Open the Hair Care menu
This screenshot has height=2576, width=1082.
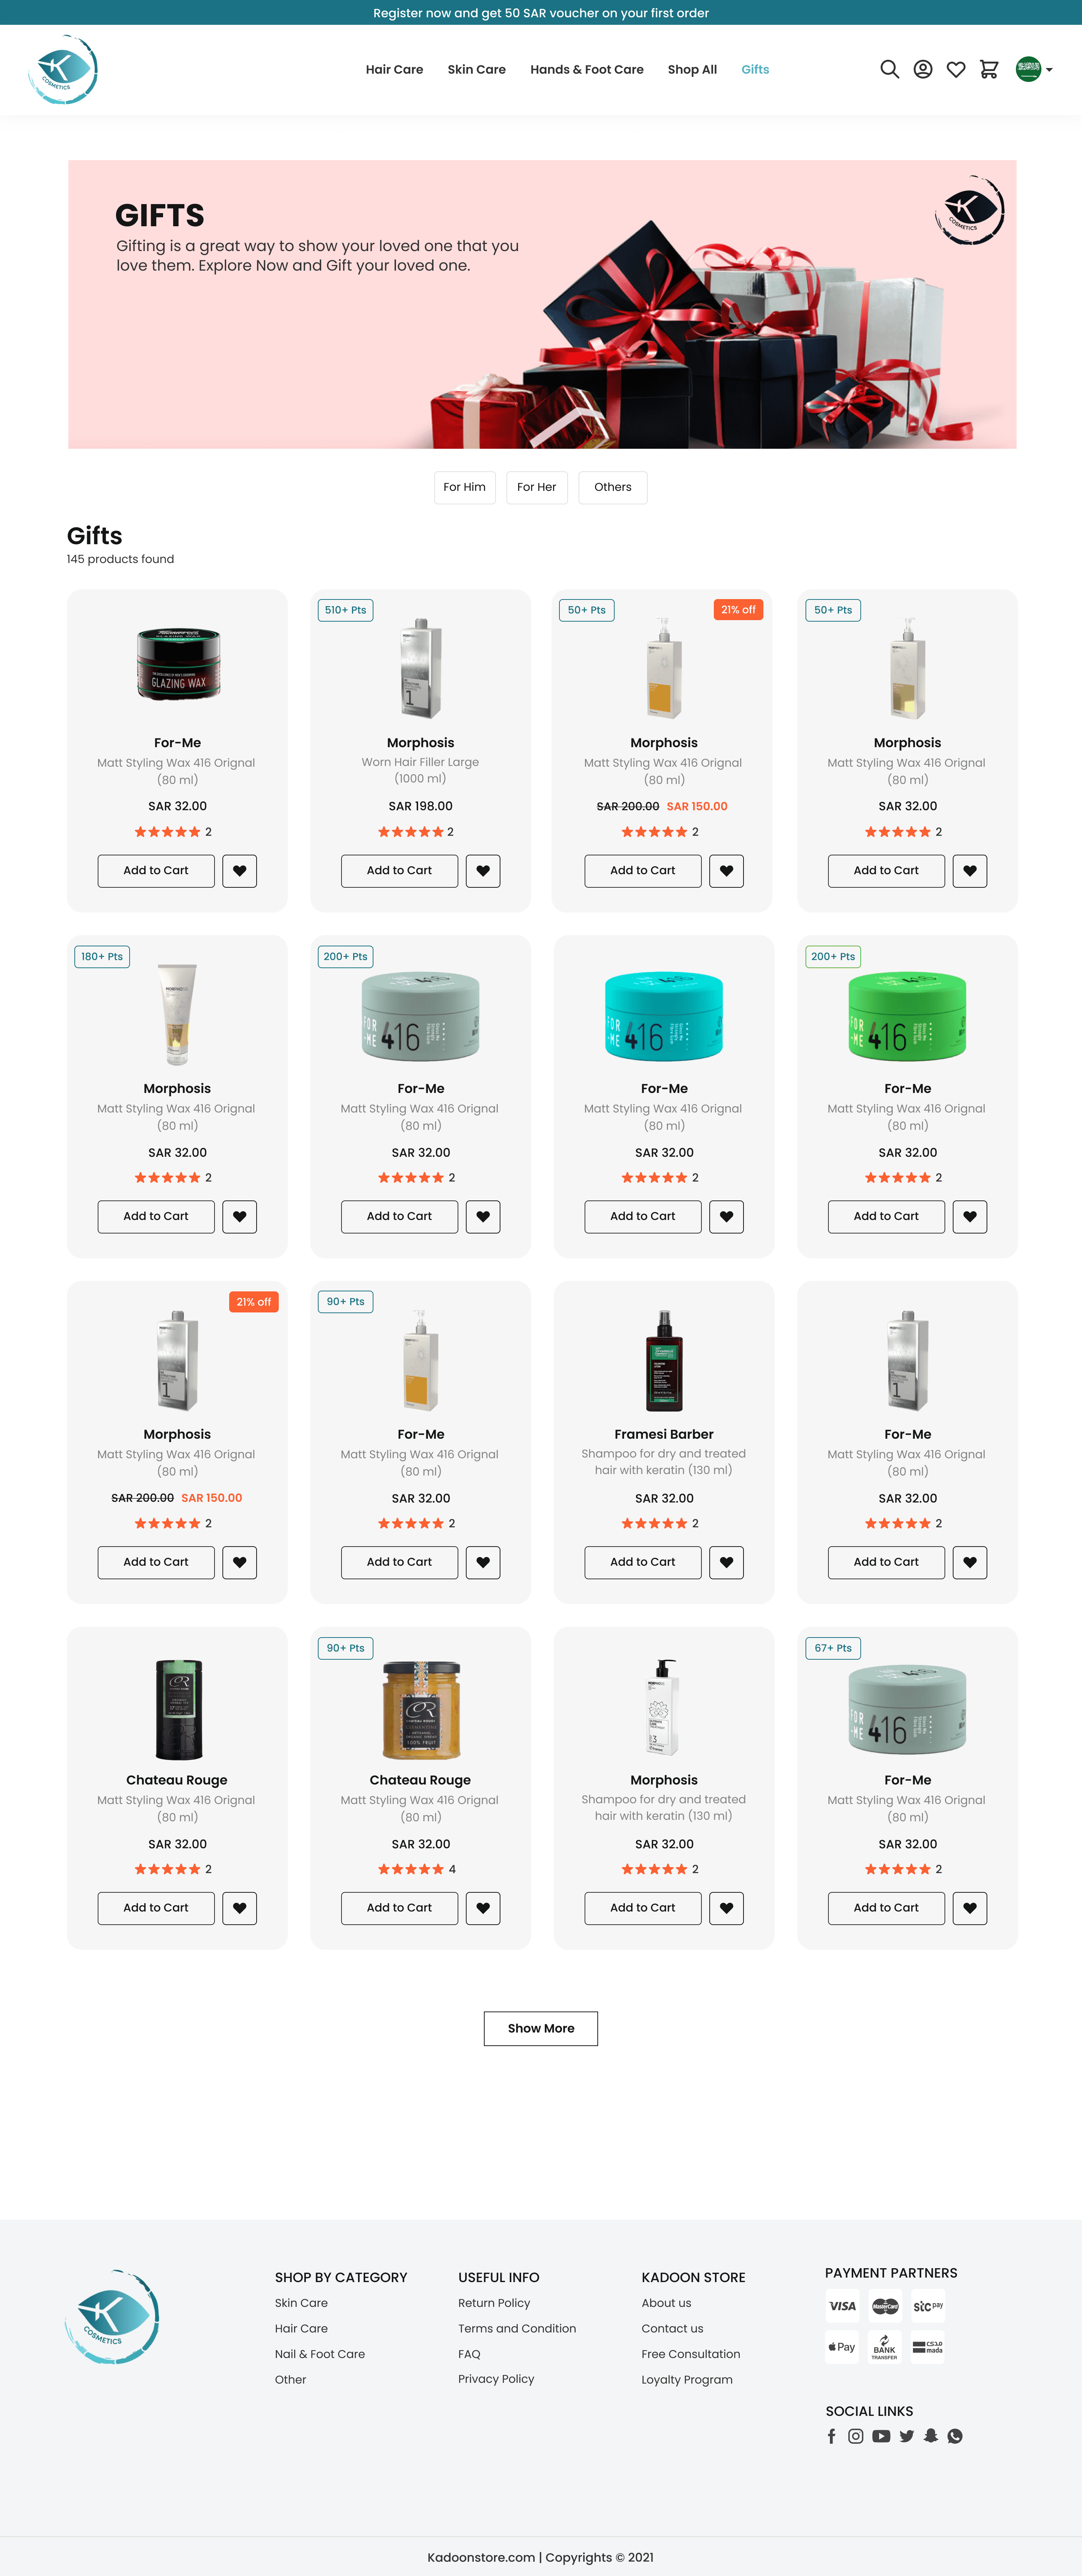pos(394,69)
